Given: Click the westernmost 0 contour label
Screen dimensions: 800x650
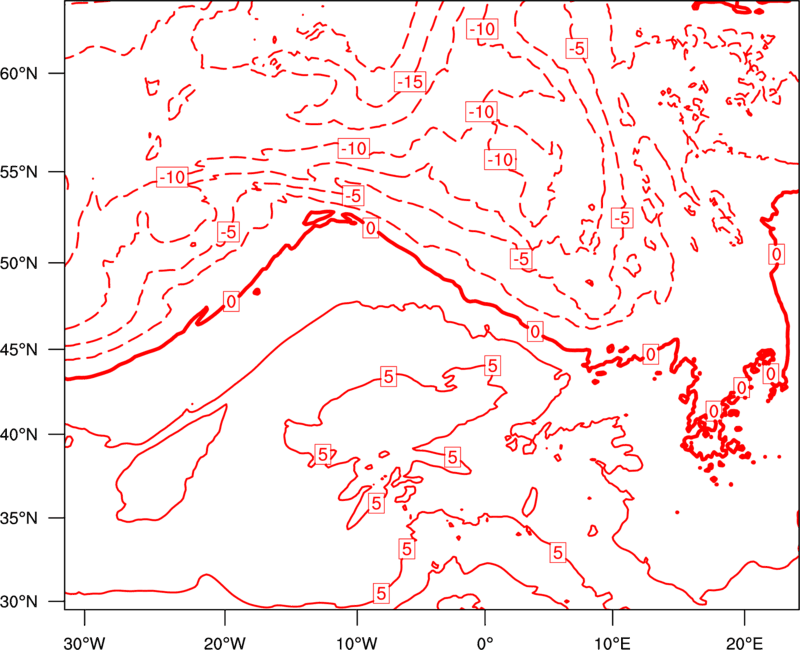Looking at the screenshot, I should (231, 302).
